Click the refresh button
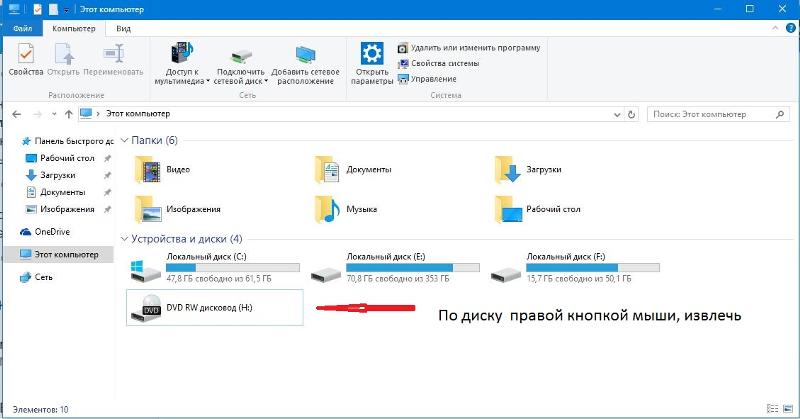 (x=632, y=115)
